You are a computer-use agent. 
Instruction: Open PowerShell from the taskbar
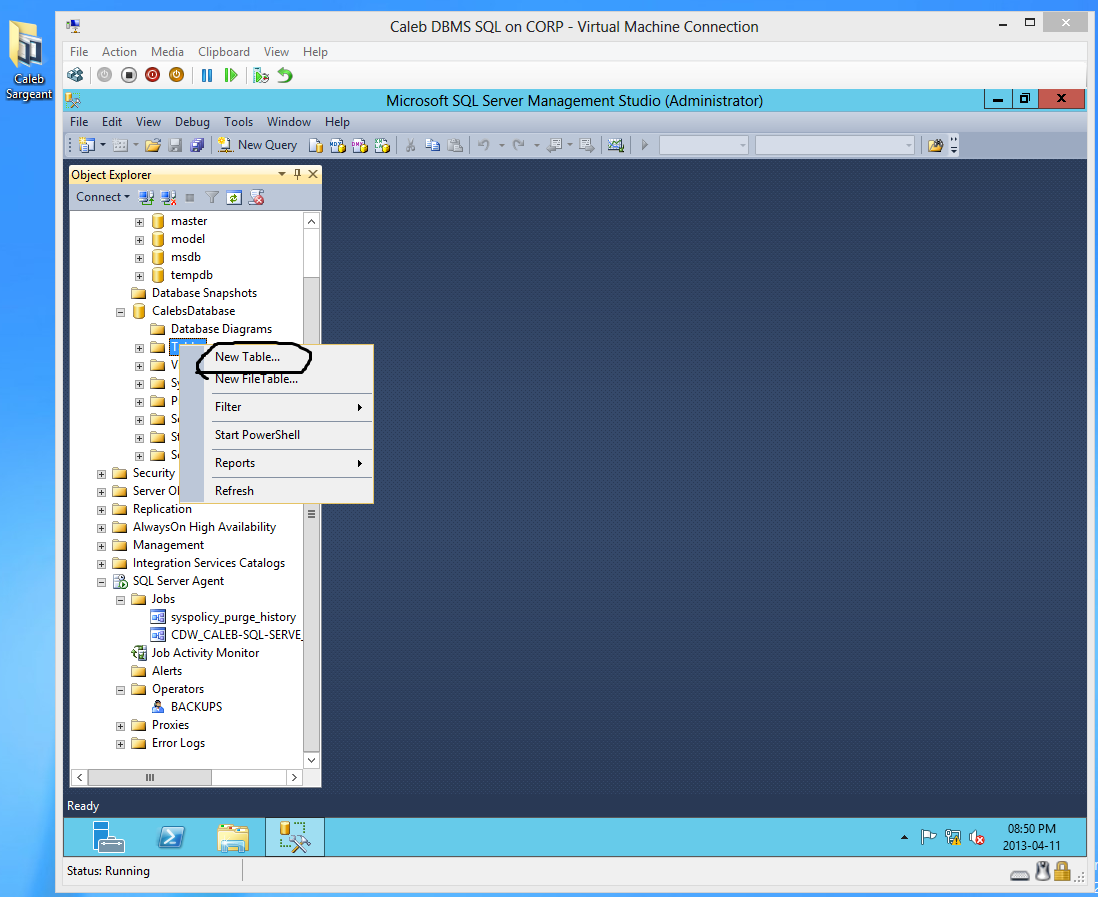(x=171, y=837)
